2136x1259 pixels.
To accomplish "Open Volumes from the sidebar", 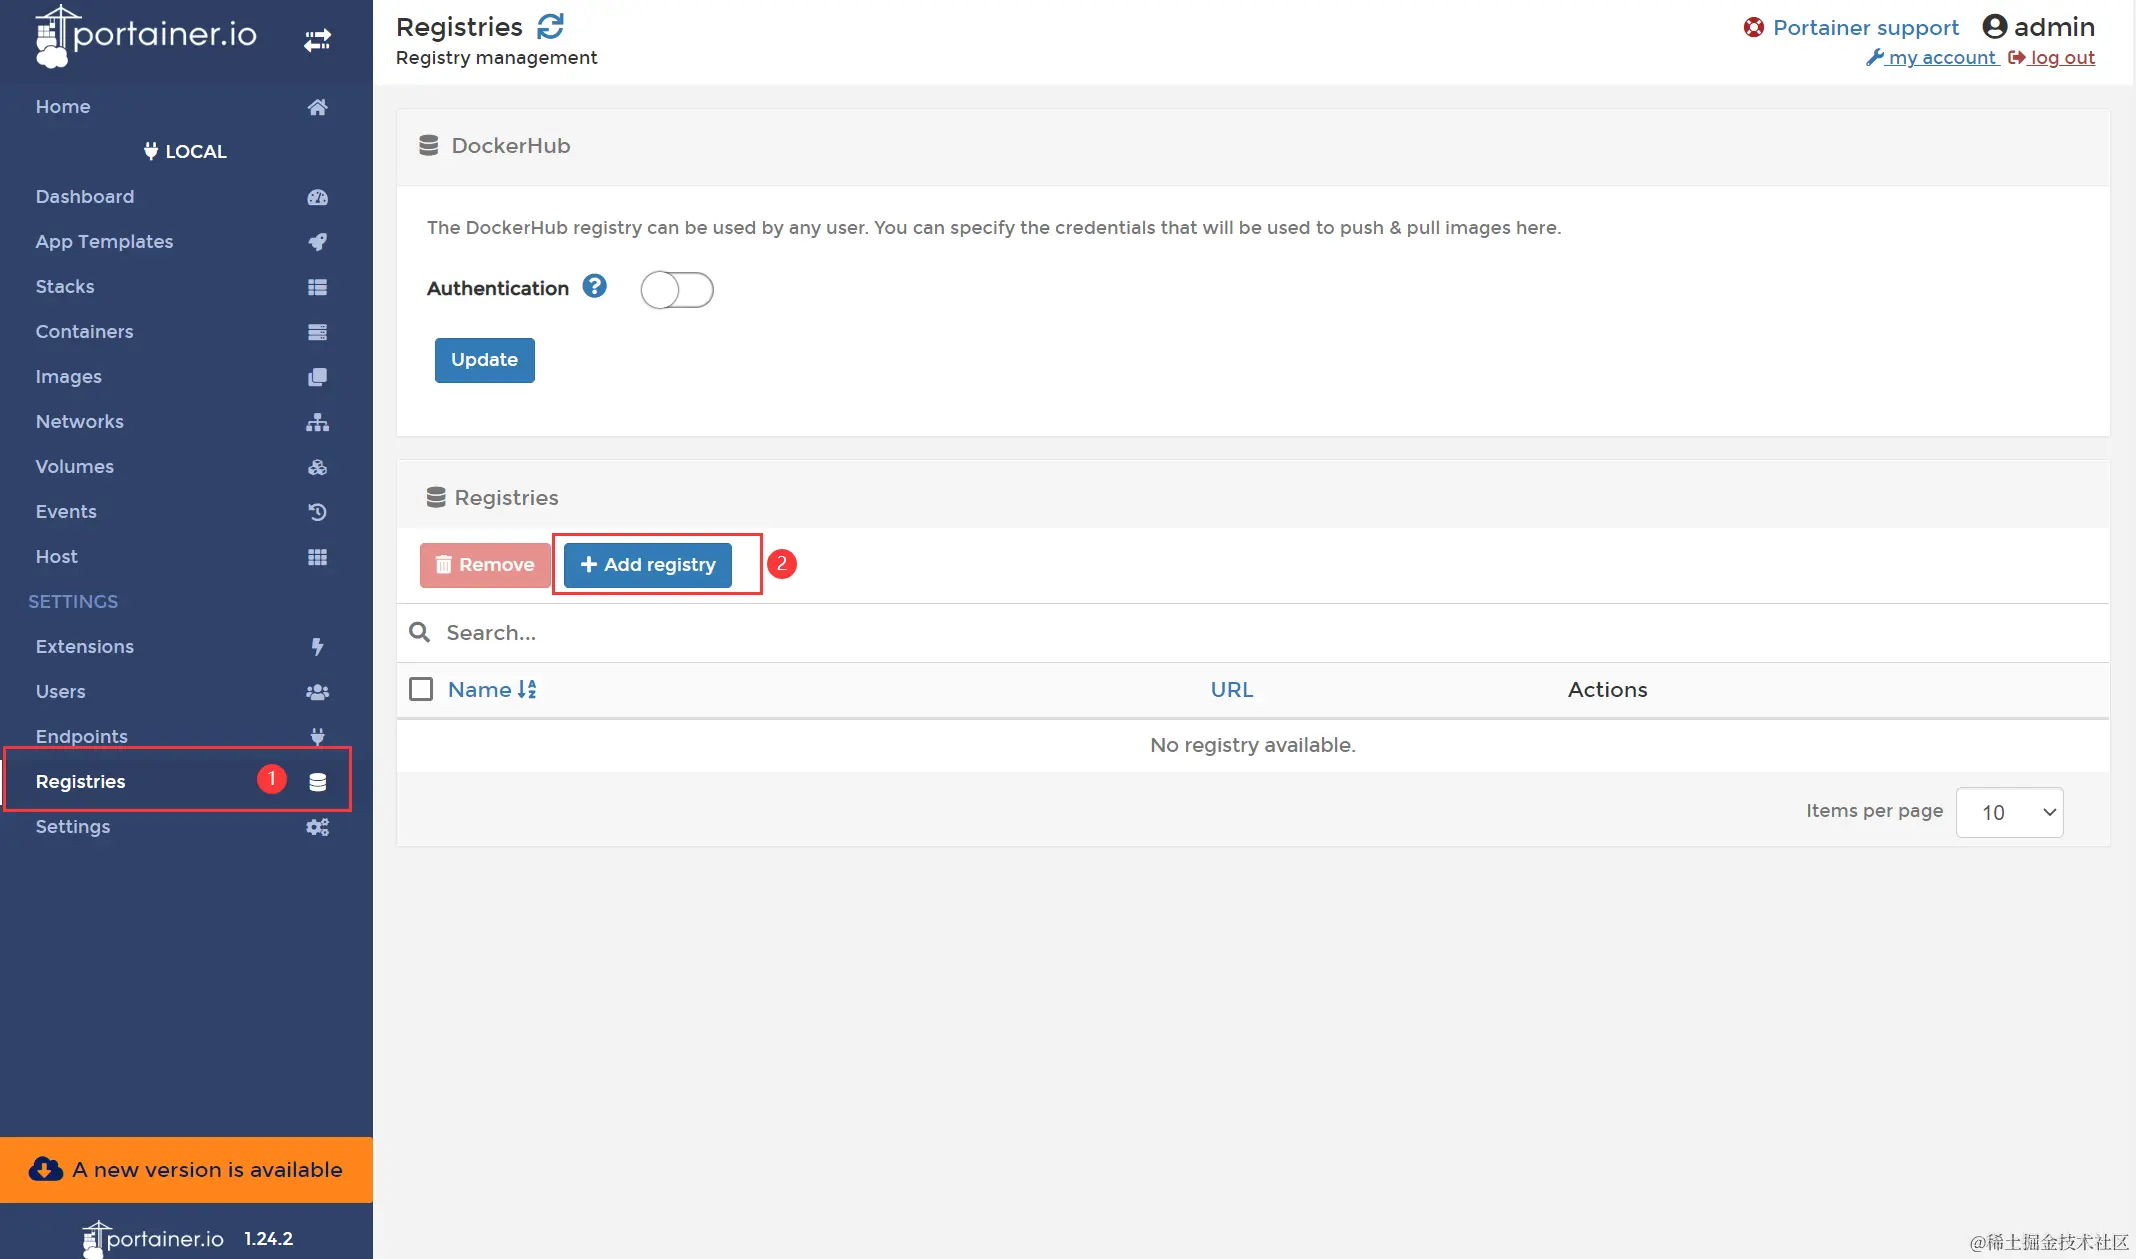I will tap(75, 466).
